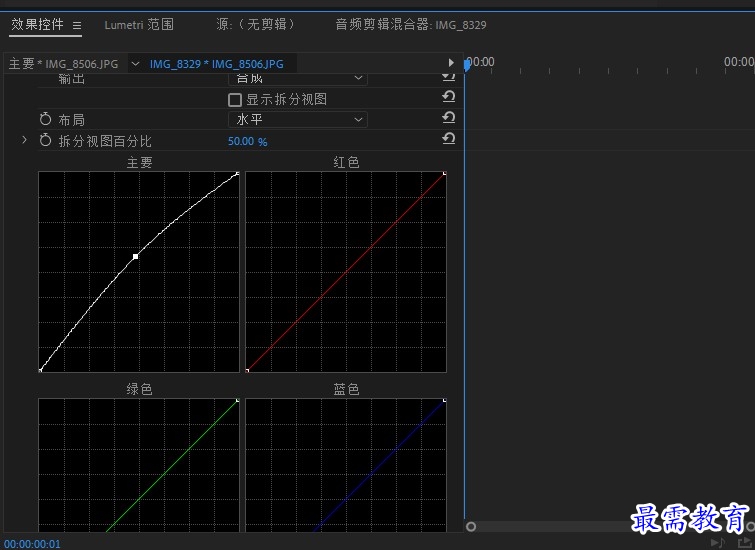755x550 pixels.
Task: Open the Effect Controls panel menu icon
Action: (77, 26)
